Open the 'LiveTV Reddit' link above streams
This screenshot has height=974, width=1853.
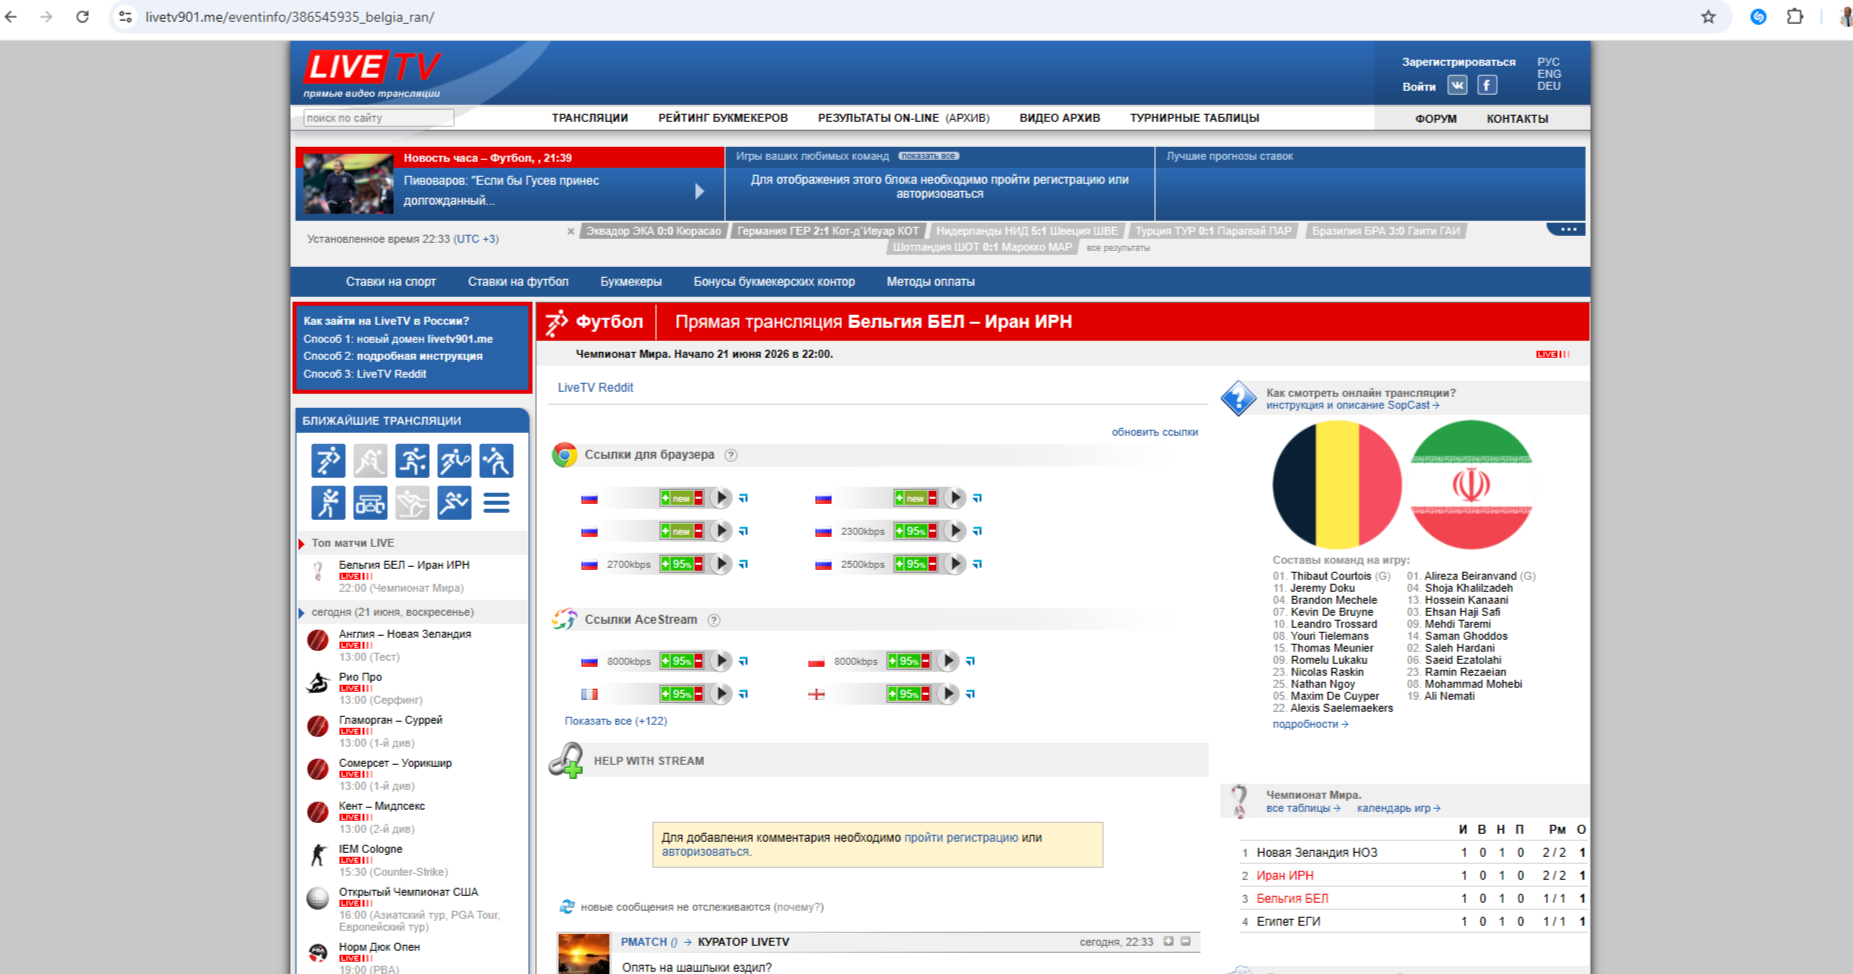(x=595, y=388)
